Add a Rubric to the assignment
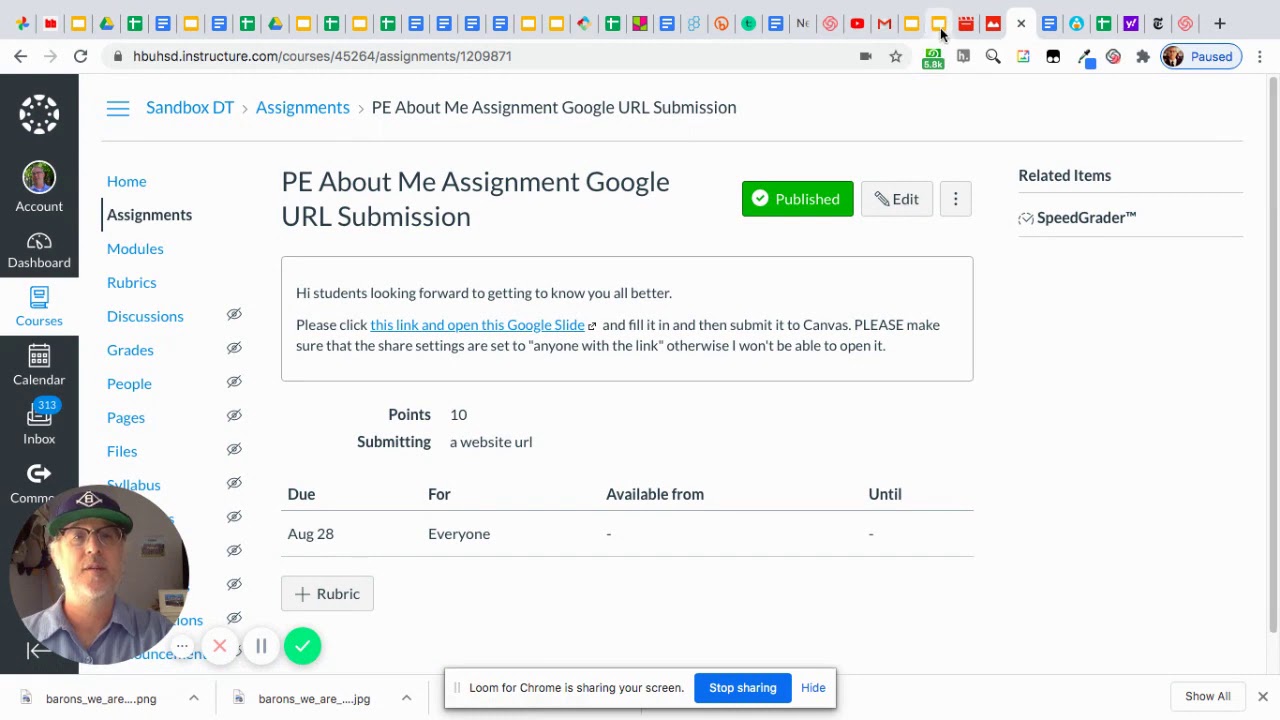 click(x=327, y=594)
